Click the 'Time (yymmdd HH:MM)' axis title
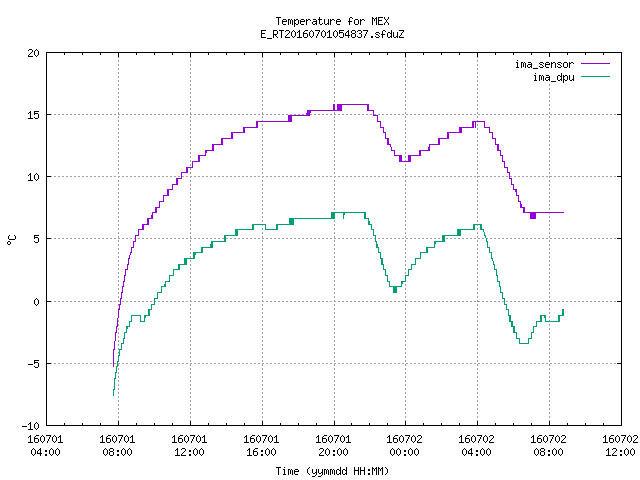This screenshot has width=640, height=480. (332, 471)
